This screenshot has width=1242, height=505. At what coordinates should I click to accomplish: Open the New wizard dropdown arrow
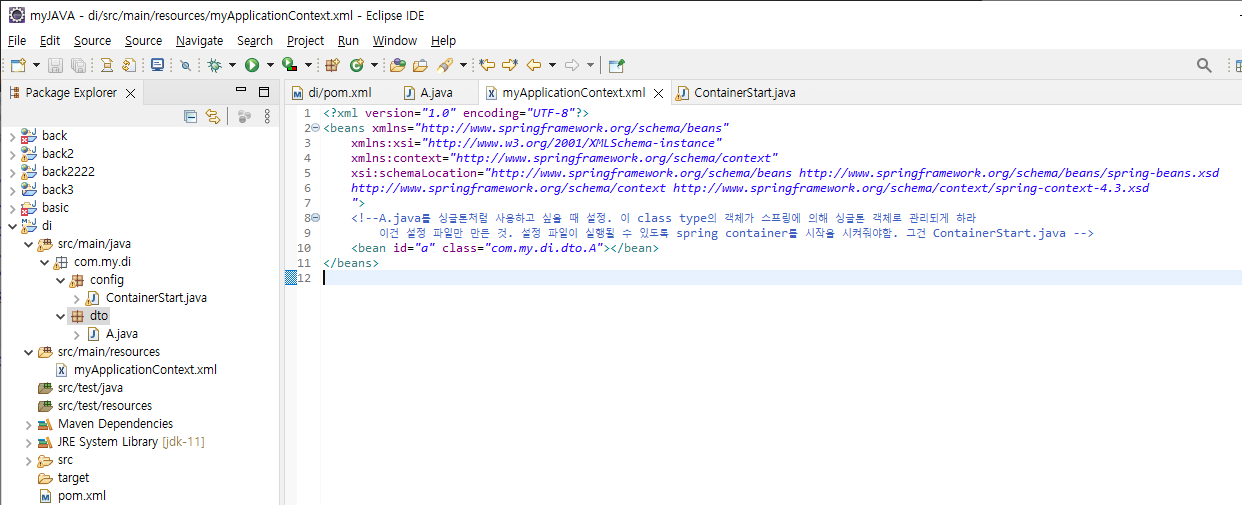(x=36, y=65)
